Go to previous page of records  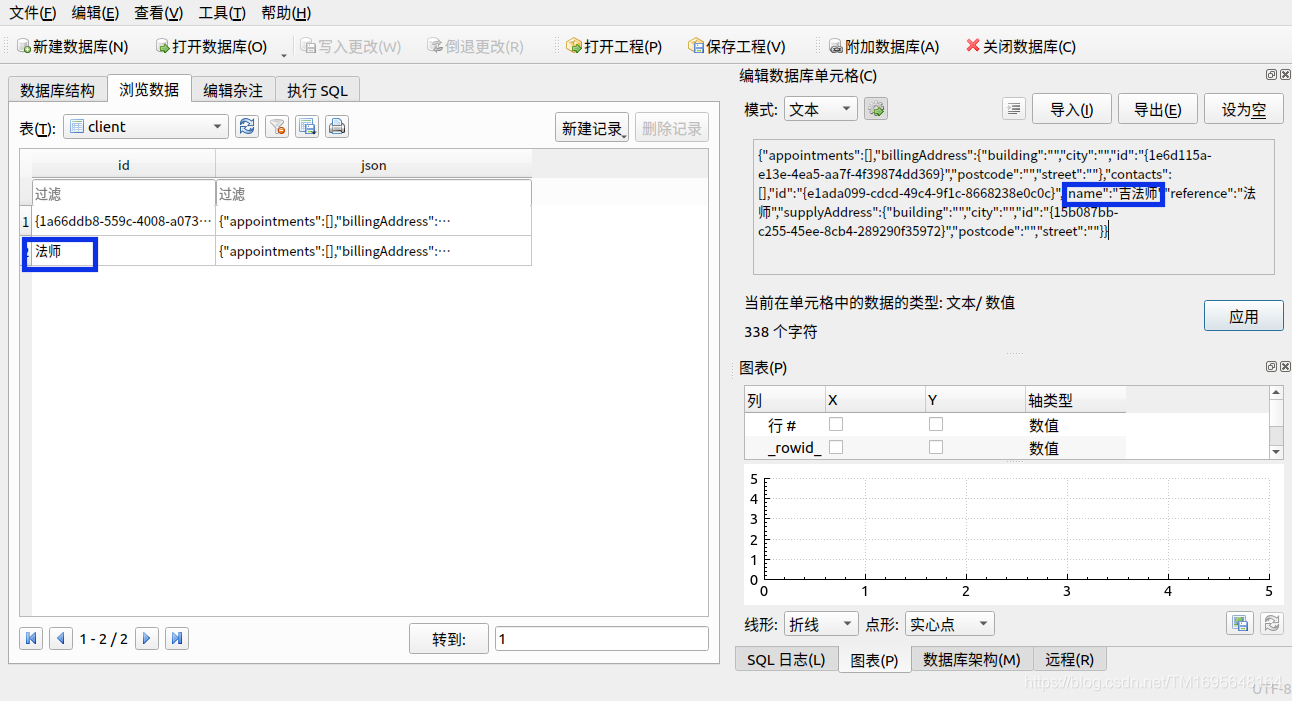point(61,638)
